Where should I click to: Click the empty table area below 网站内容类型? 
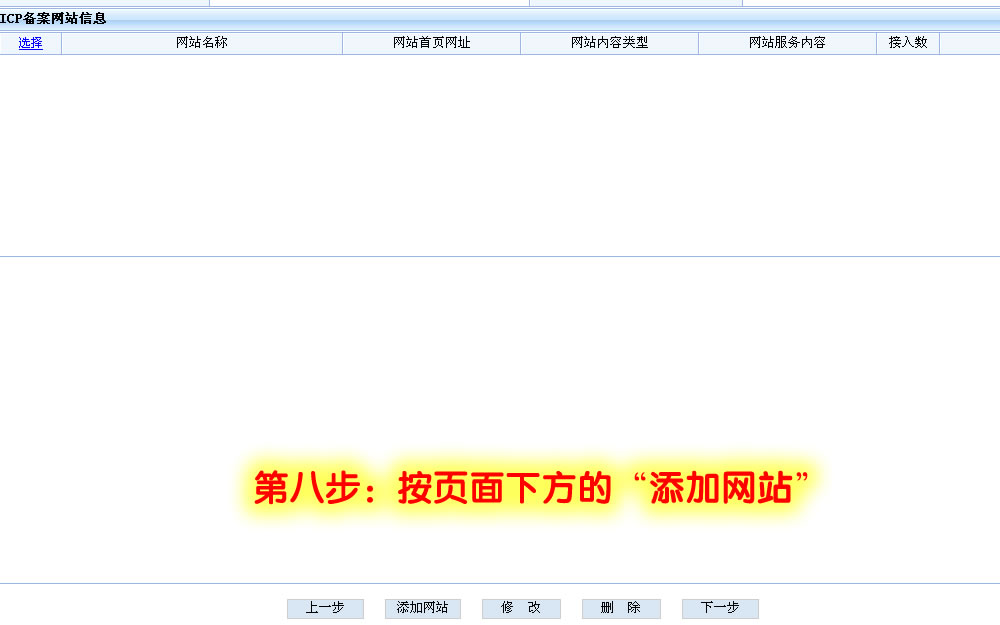609,150
